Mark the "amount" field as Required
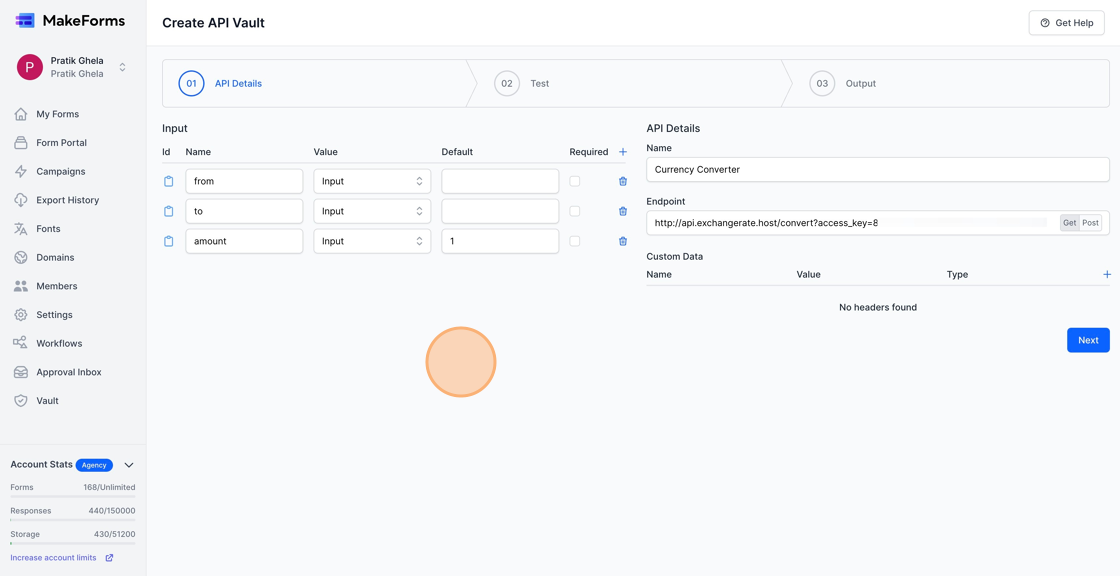Screen dimensions: 1120x576 coord(575,241)
